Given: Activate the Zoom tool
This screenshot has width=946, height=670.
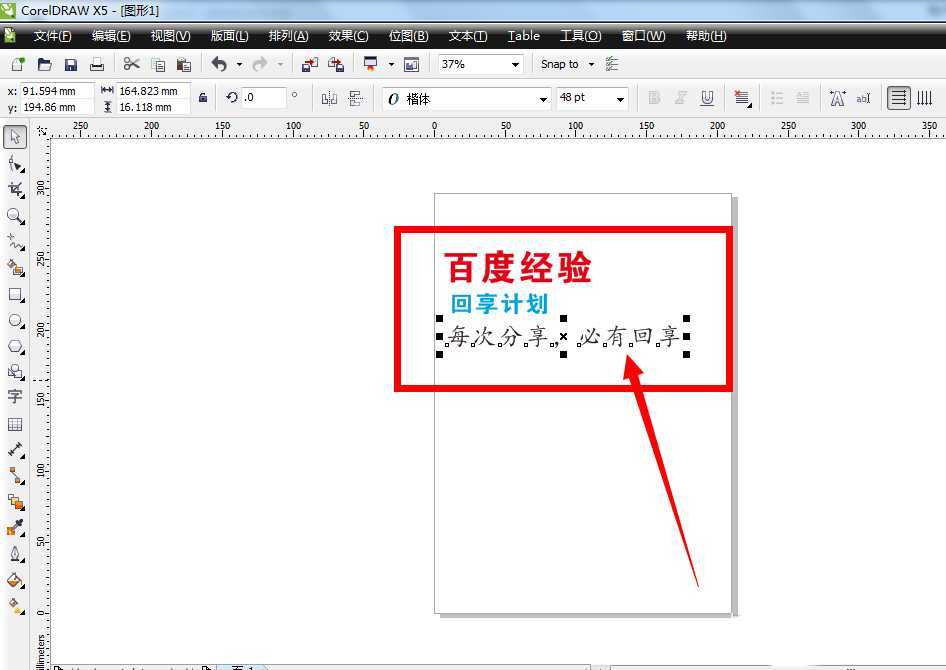Looking at the screenshot, I should pos(15,217).
